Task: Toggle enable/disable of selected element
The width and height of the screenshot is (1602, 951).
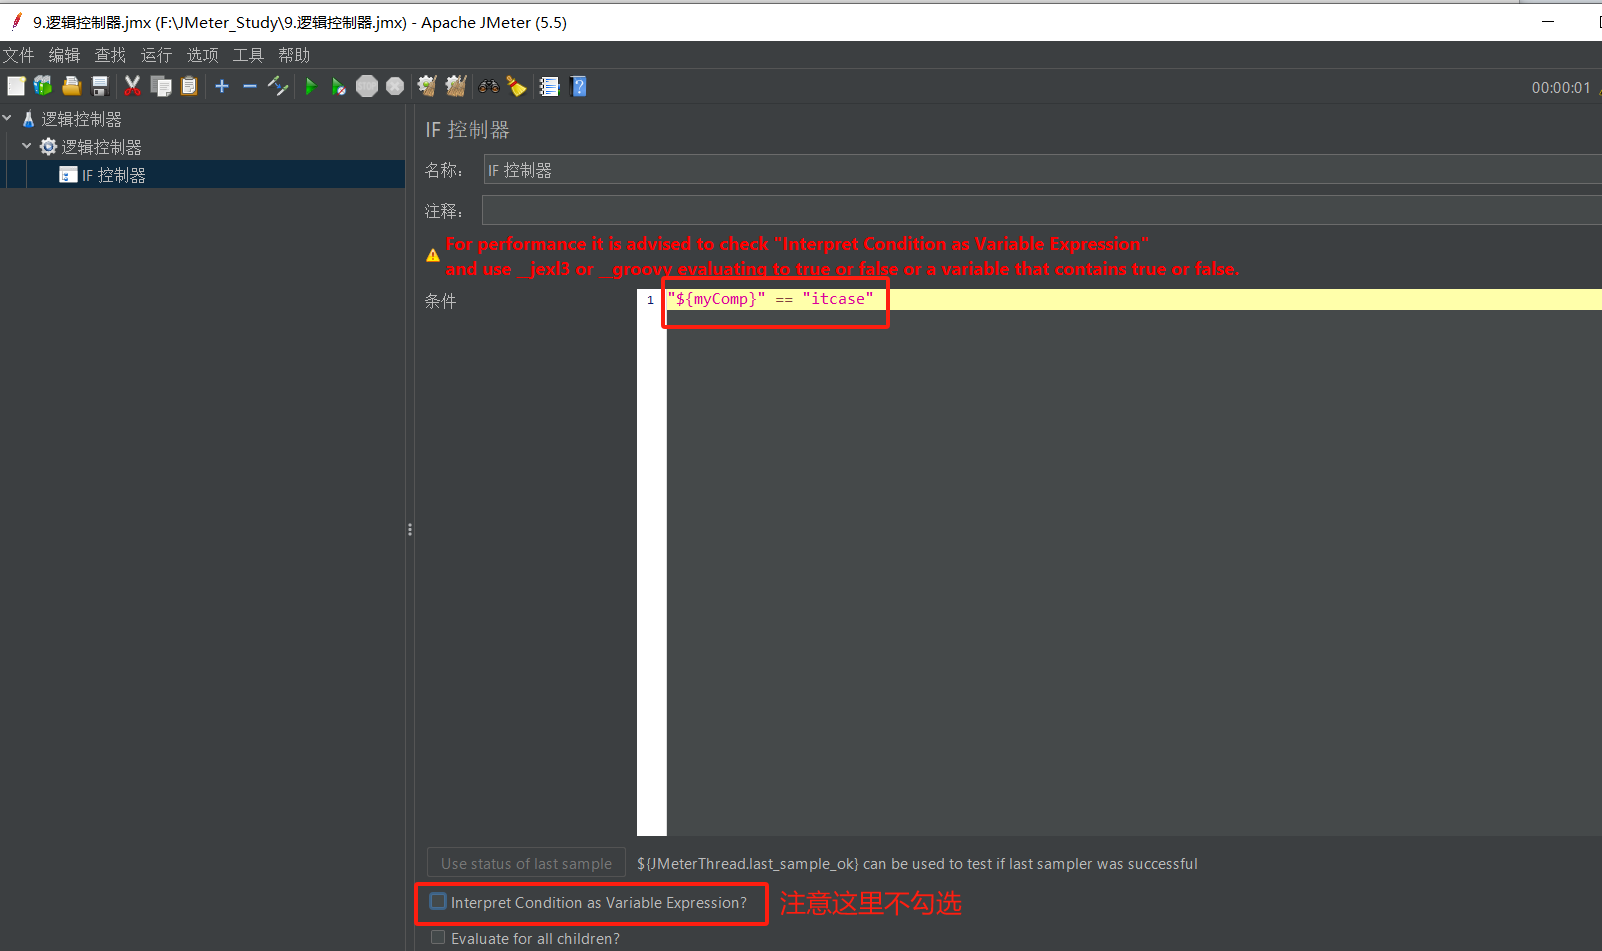Action: (278, 87)
